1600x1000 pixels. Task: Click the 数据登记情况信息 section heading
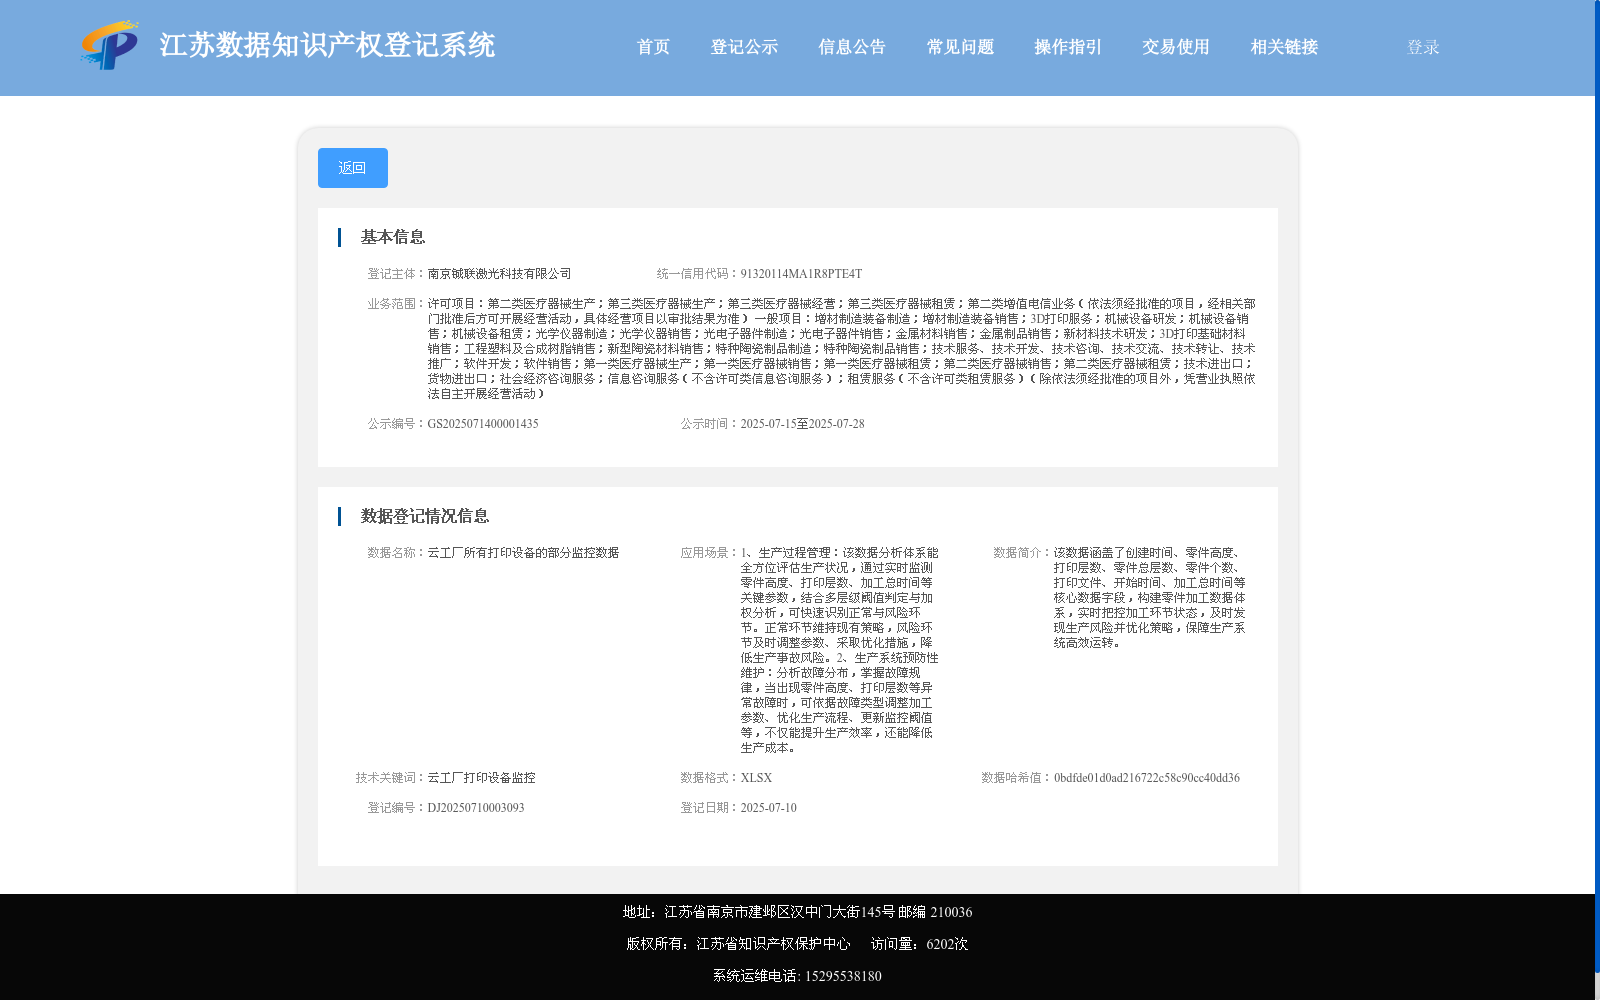pos(425,516)
